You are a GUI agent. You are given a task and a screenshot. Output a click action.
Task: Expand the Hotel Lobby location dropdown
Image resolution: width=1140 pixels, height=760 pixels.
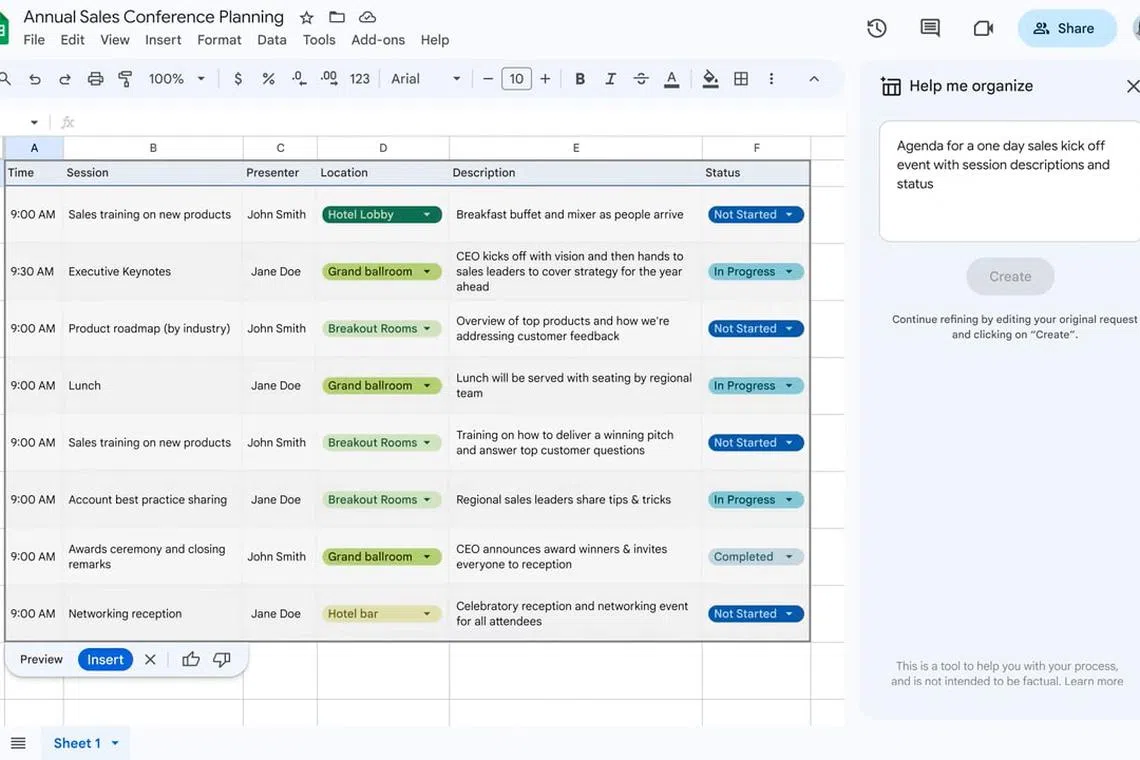[427, 215]
